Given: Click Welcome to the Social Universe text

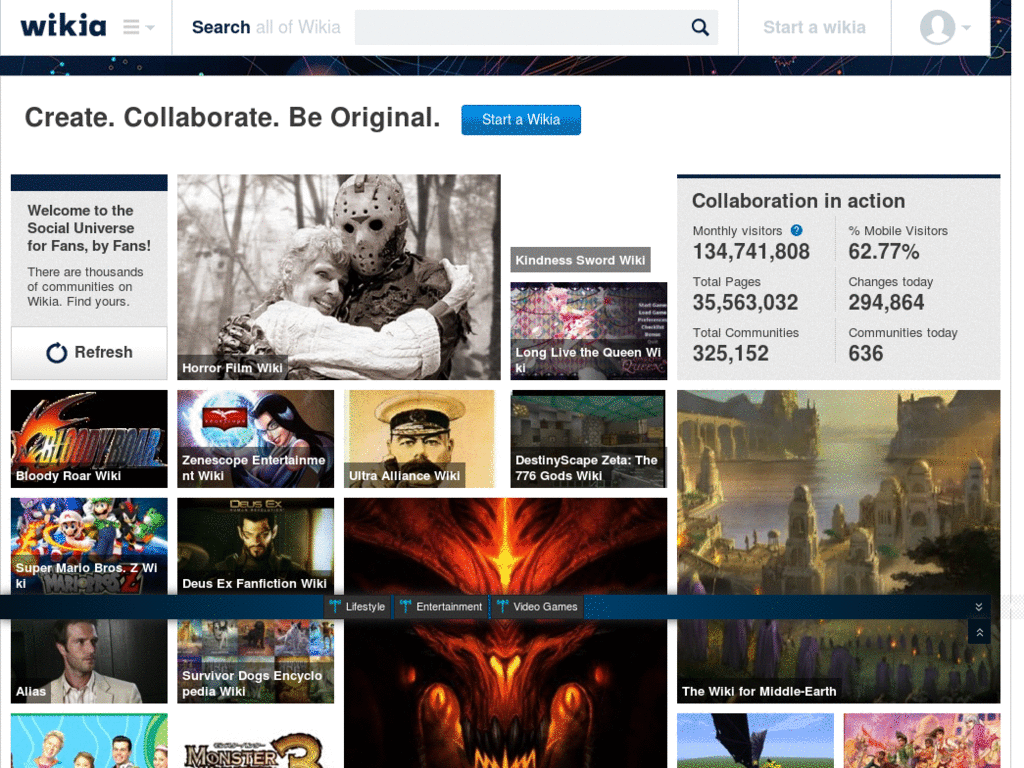Looking at the screenshot, I should coord(89,228).
